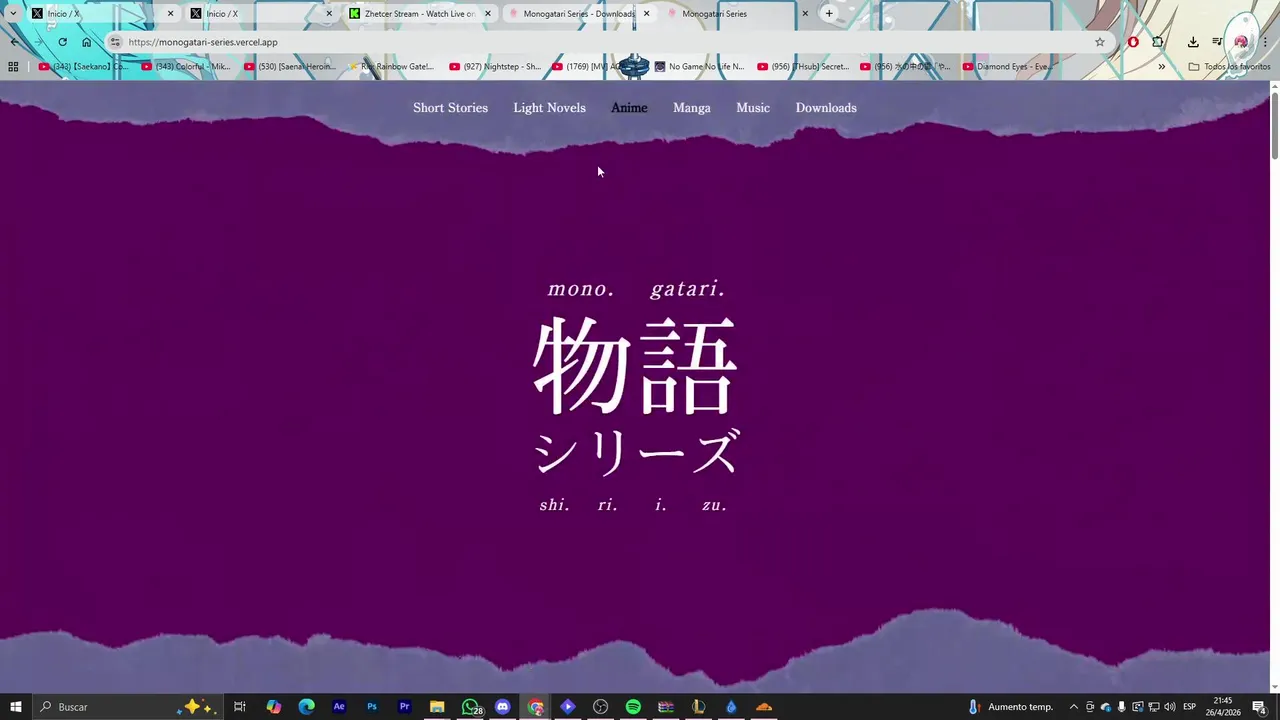Open the Short Stories page
Image resolution: width=1280 pixels, height=720 pixels.
click(x=450, y=108)
